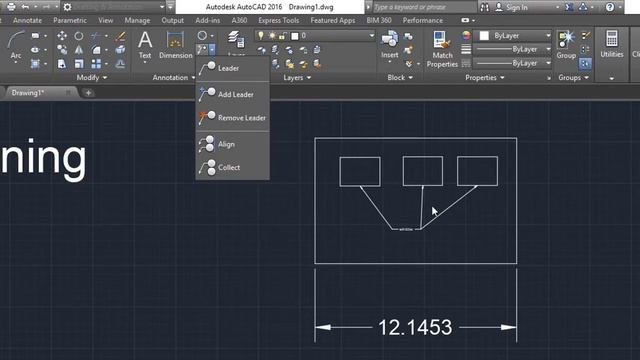
Task: Click the Group tool
Action: tap(566, 45)
